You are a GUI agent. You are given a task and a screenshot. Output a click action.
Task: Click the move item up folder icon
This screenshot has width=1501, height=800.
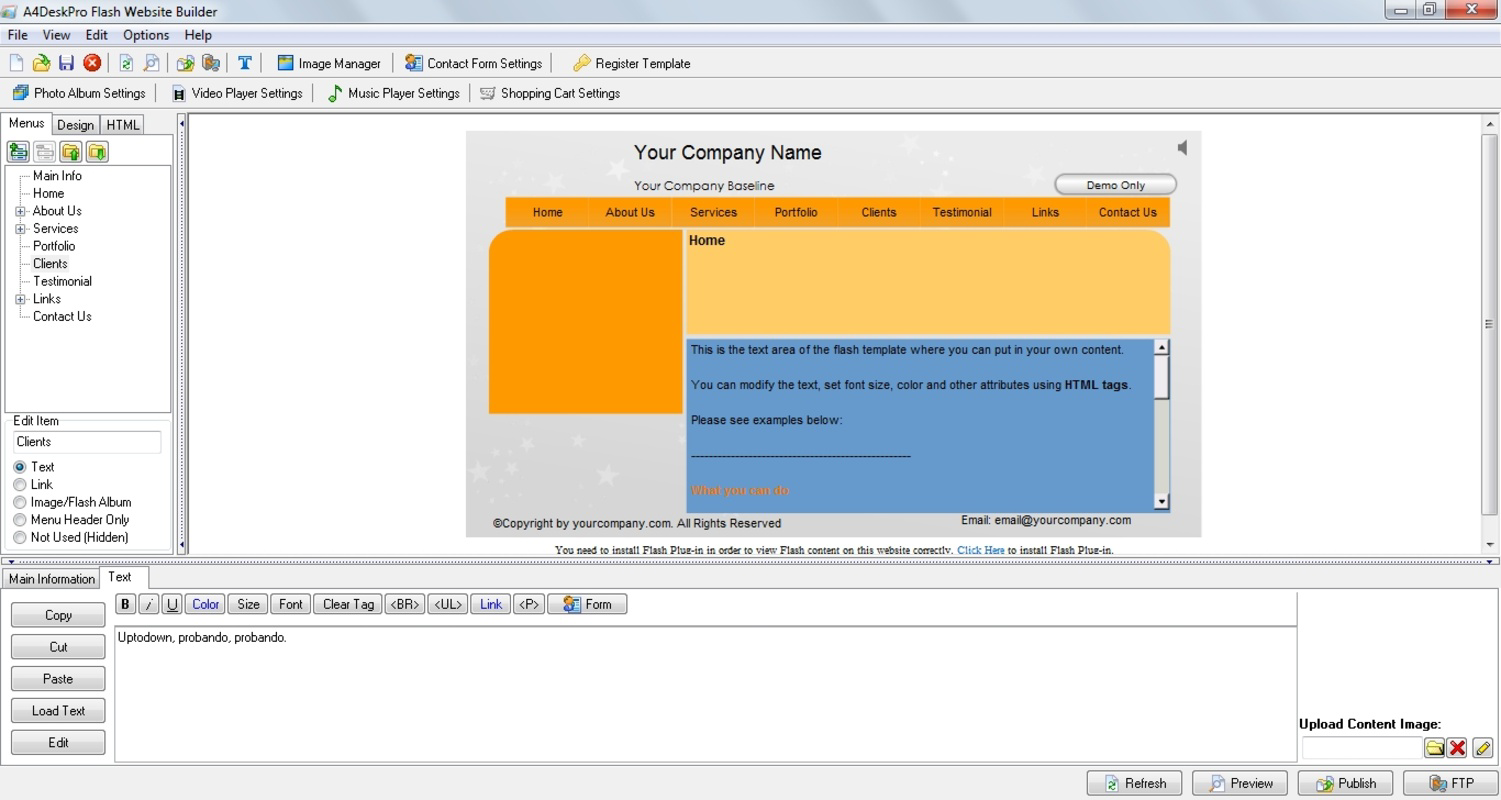[x=70, y=152]
